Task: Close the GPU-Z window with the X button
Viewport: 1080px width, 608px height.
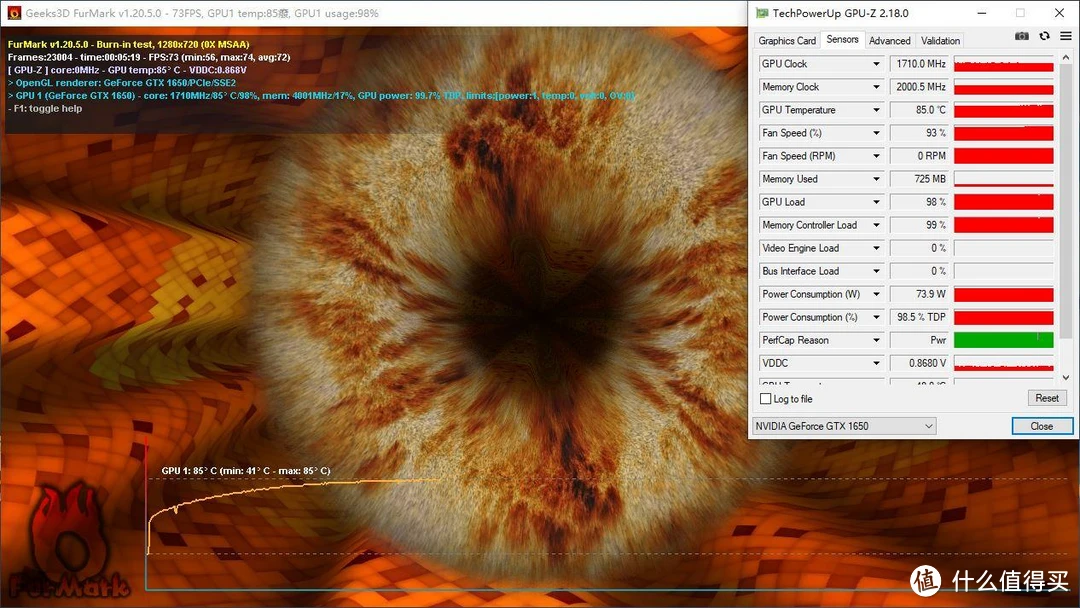Action: (1059, 13)
